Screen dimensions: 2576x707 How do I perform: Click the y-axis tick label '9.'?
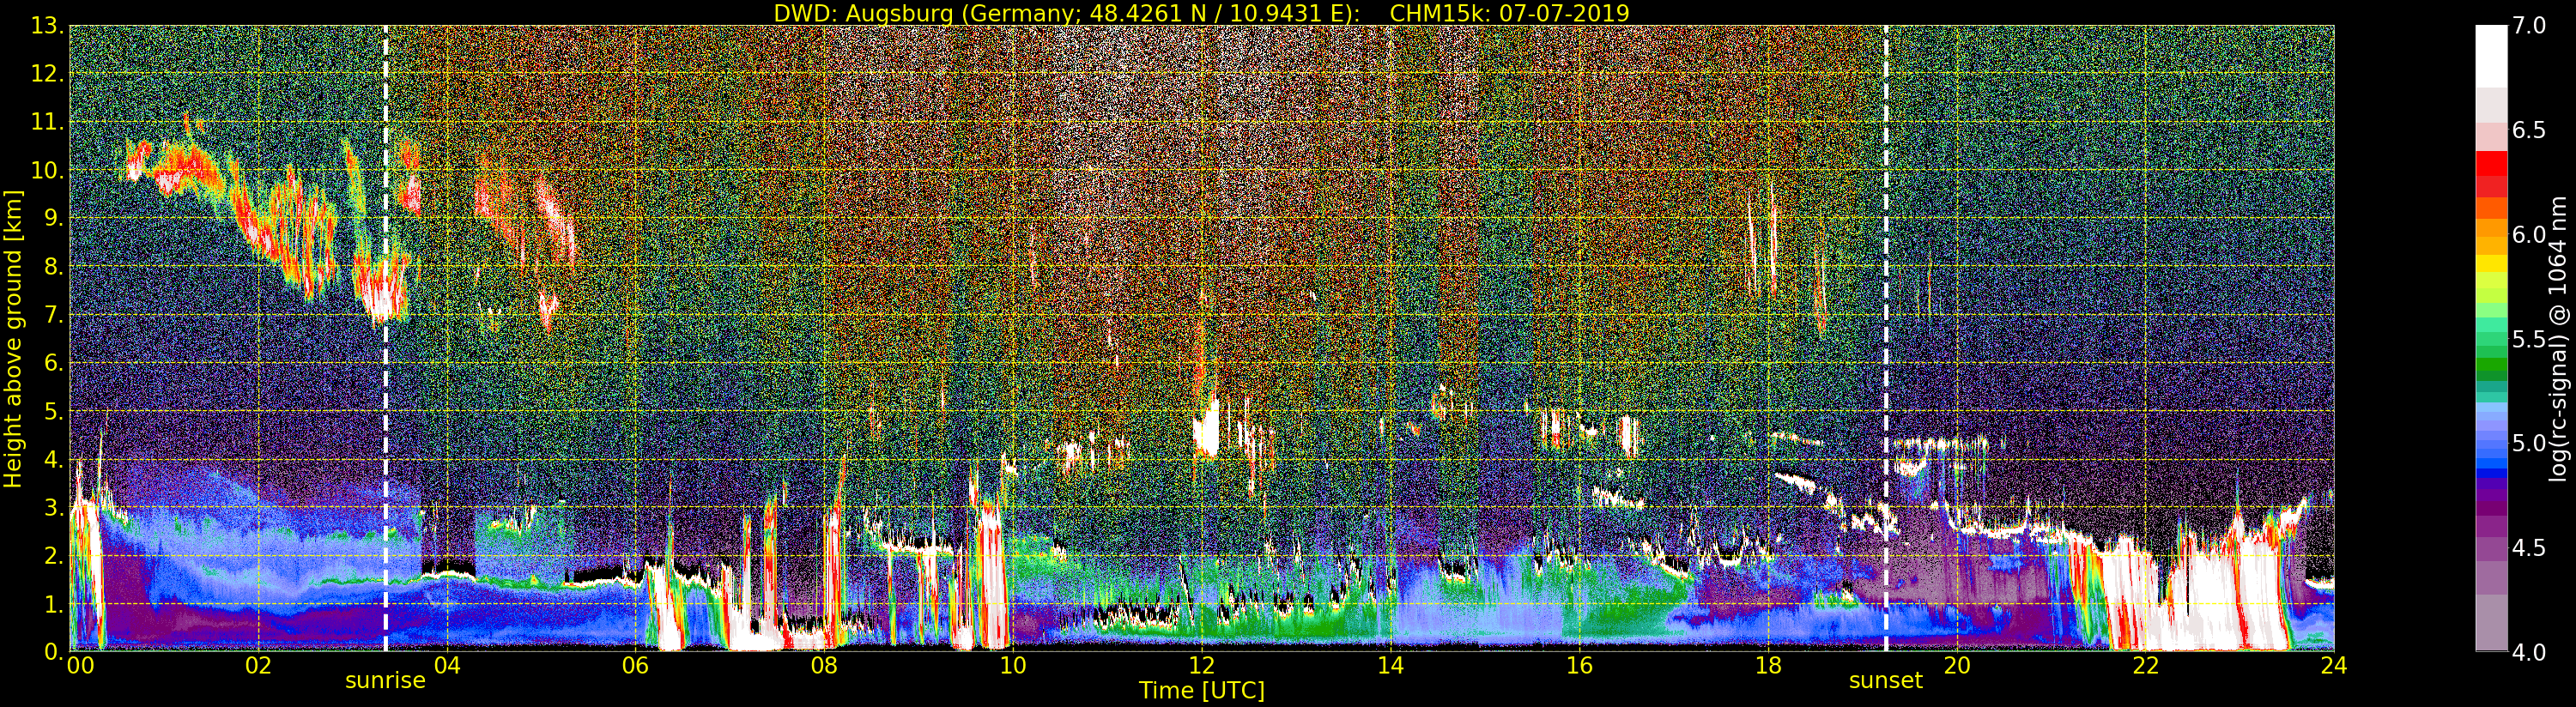(53, 218)
